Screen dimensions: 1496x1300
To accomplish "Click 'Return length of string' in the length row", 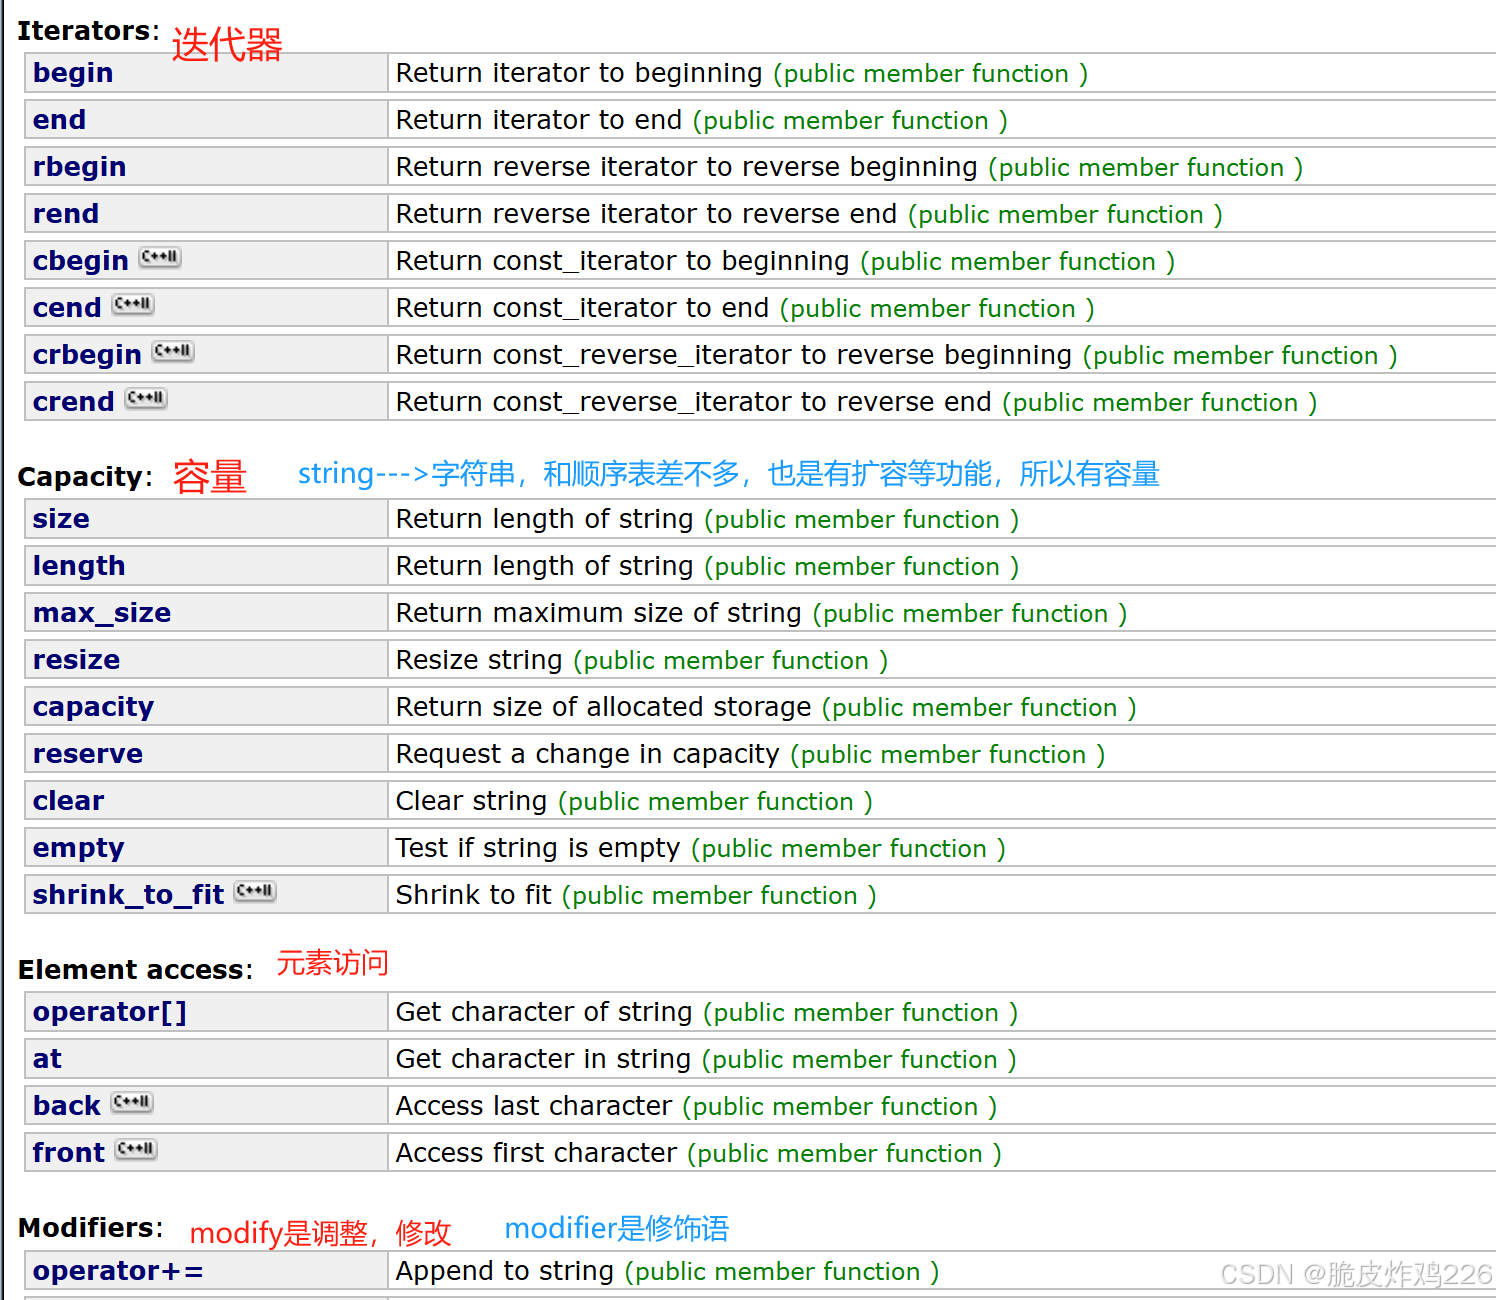I will click(x=545, y=566).
